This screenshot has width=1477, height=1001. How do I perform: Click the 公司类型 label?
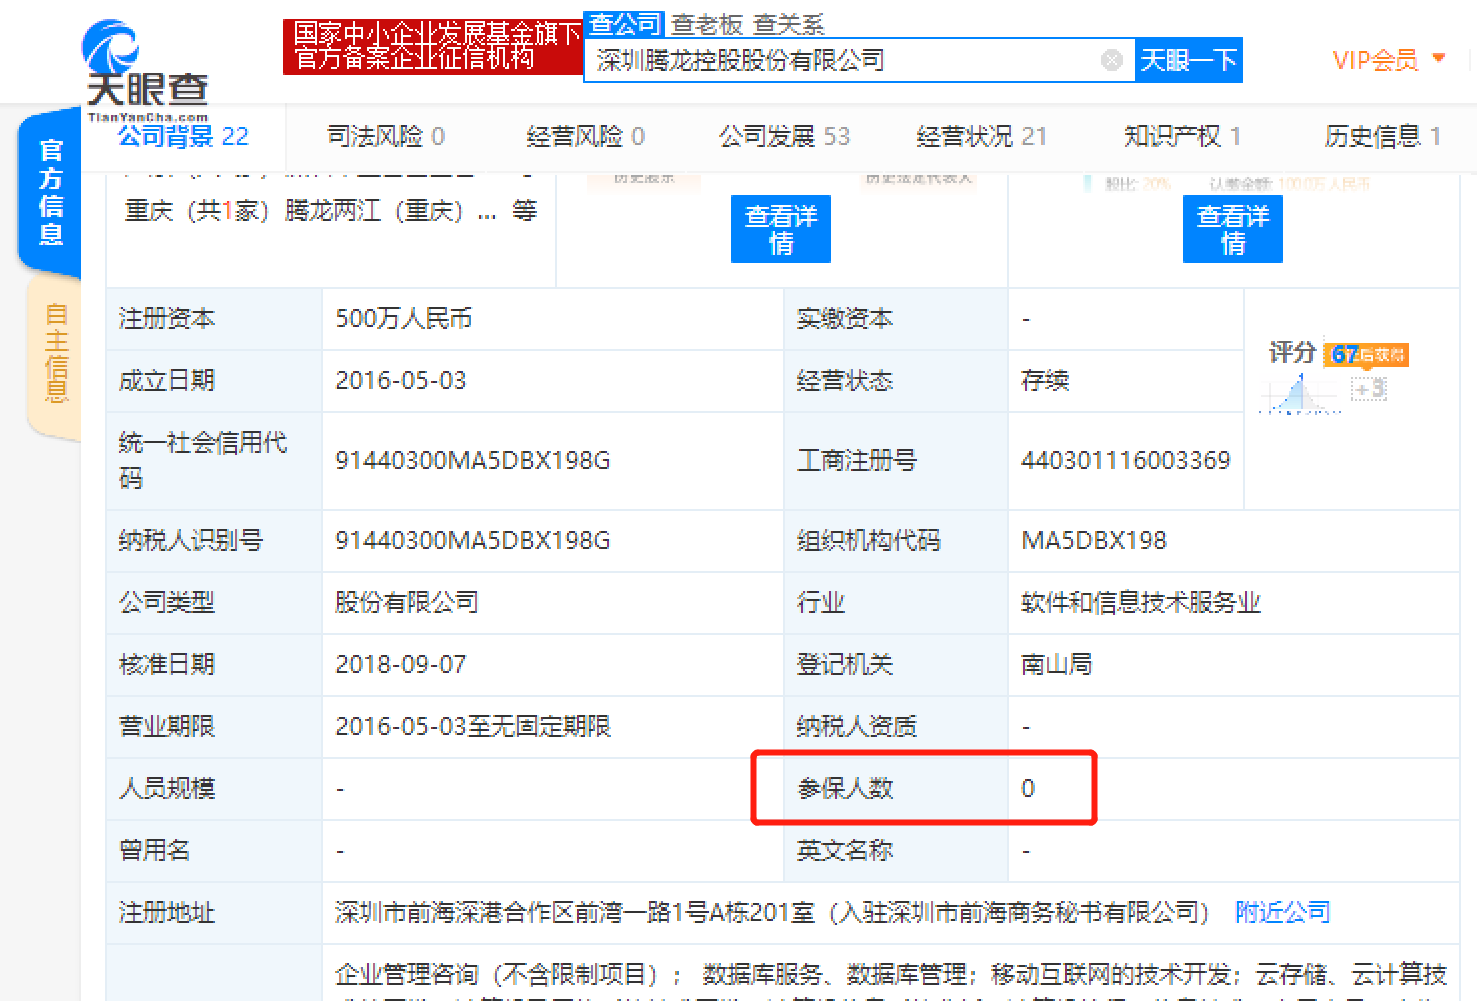167,602
